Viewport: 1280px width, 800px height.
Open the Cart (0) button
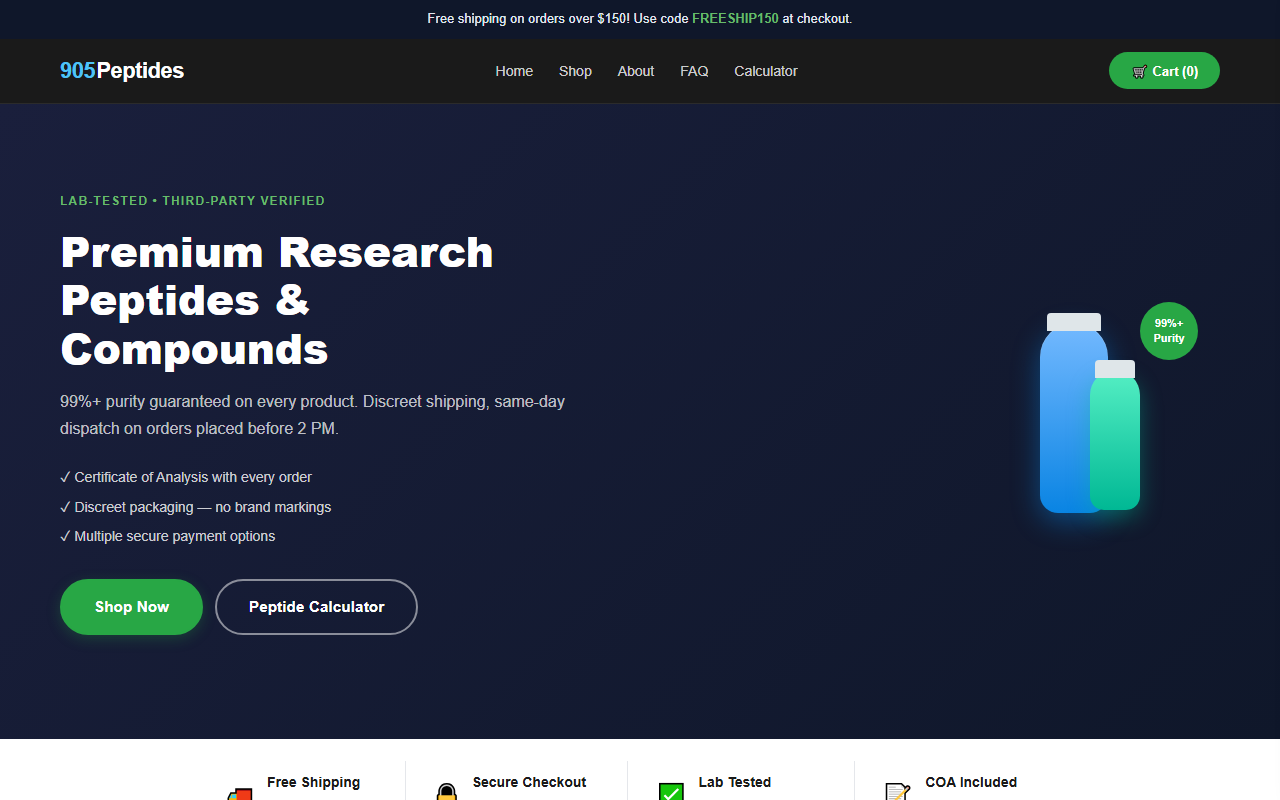click(x=1164, y=71)
